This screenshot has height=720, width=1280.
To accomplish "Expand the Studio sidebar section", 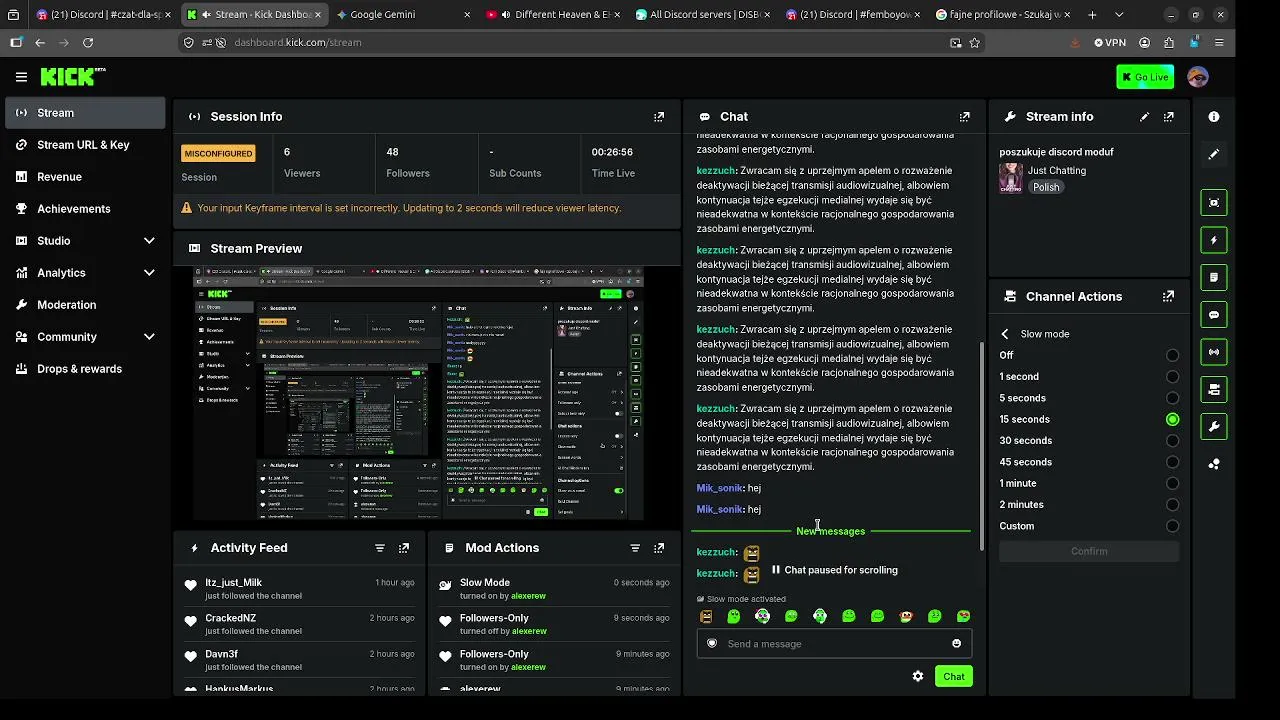I will (x=85, y=241).
